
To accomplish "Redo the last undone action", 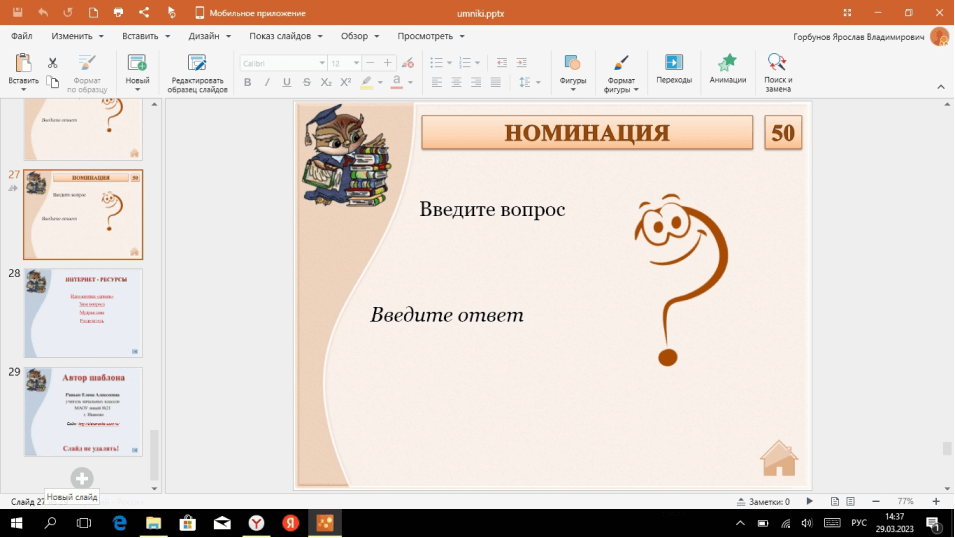I will click(x=68, y=12).
